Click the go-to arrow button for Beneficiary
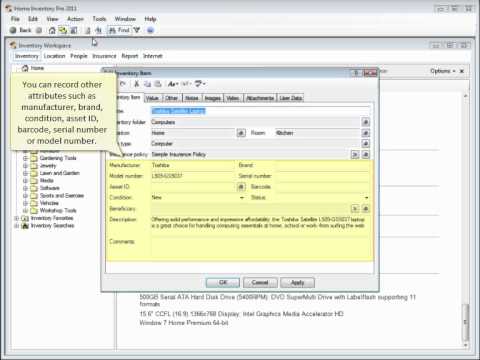This screenshot has height=360, width=480. (355, 209)
